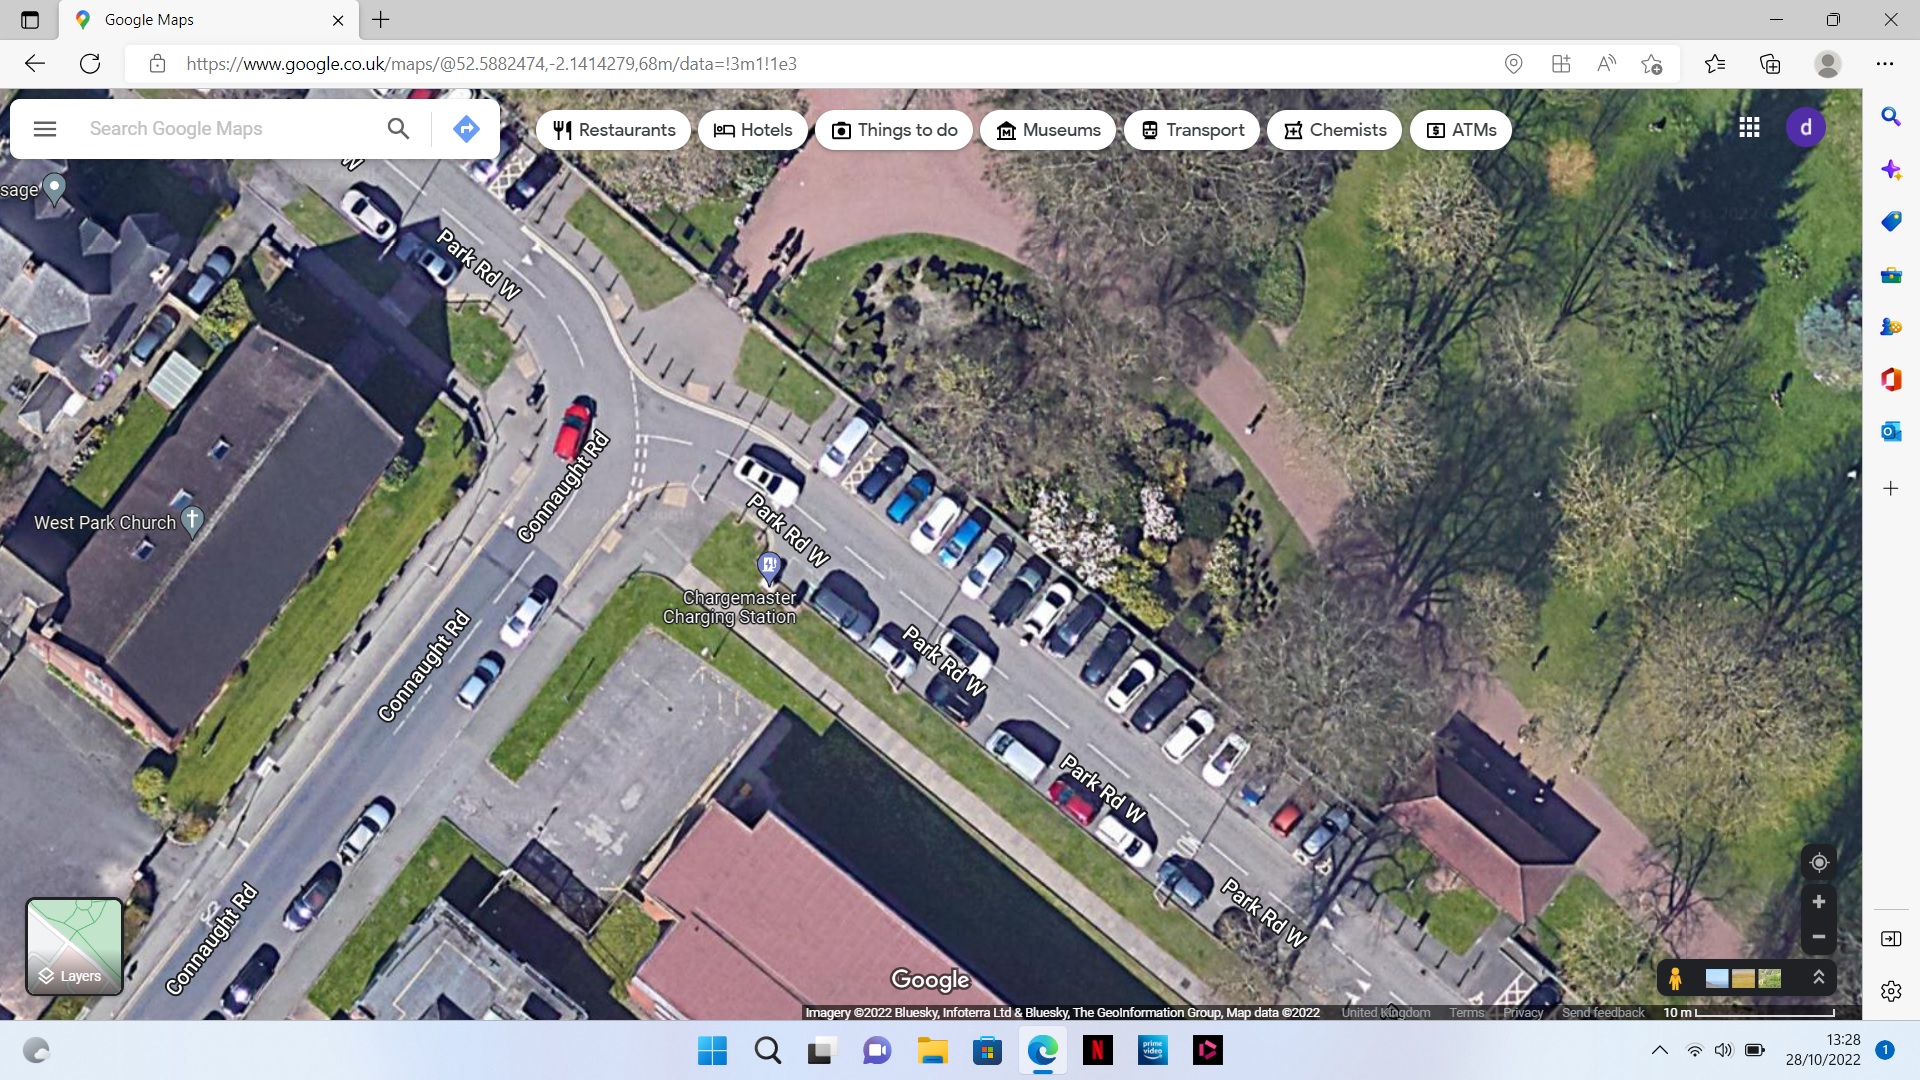Toggle the Layers map type thumbnail

click(x=74, y=946)
